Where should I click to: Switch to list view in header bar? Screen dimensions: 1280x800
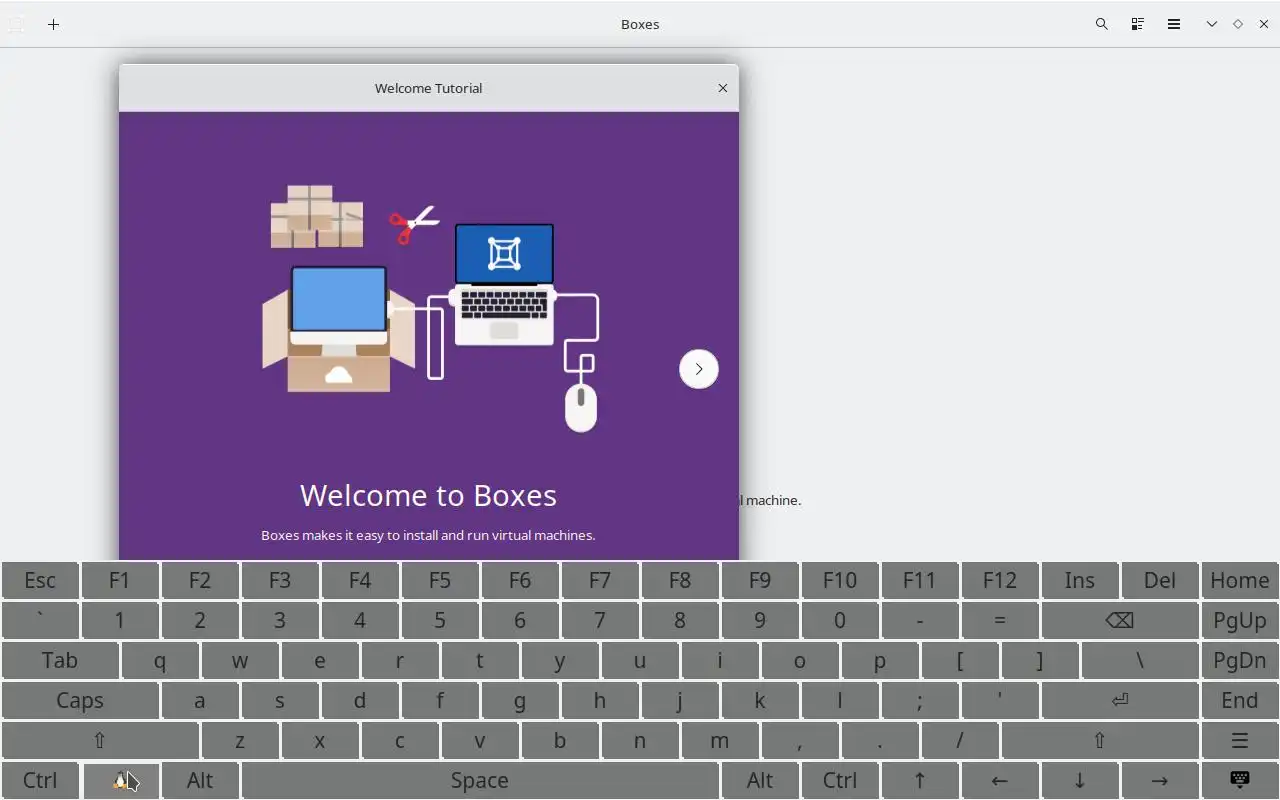click(1137, 24)
